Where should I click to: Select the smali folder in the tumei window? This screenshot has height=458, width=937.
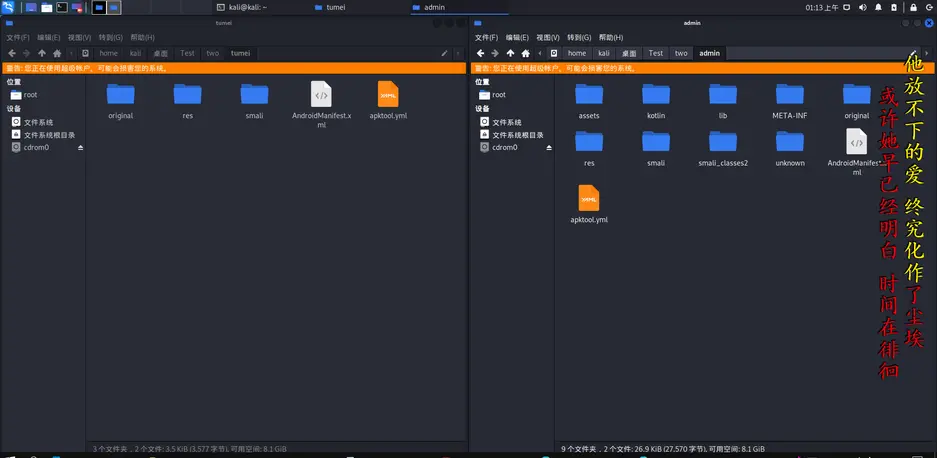click(255, 101)
